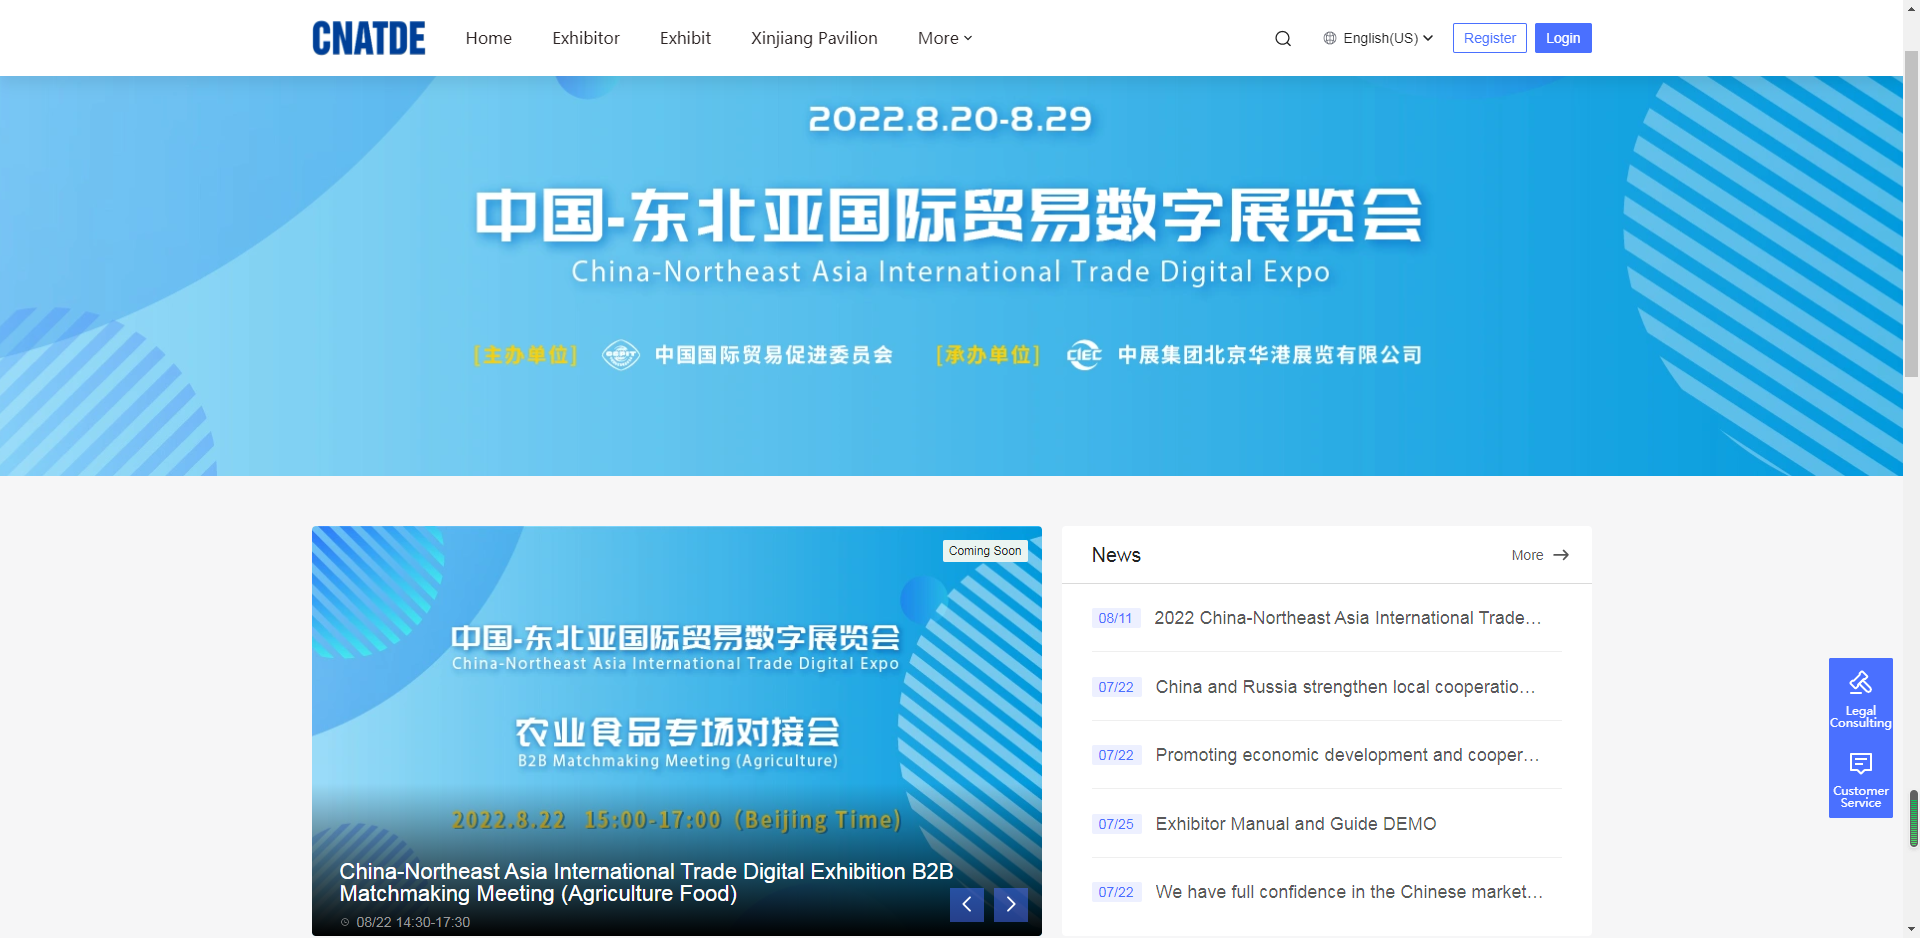Viewport: 1920px width, 938px height.
Task: Open B2B Matchmaking Meeting (Agriculture Food) title
Action: [646, 882]
